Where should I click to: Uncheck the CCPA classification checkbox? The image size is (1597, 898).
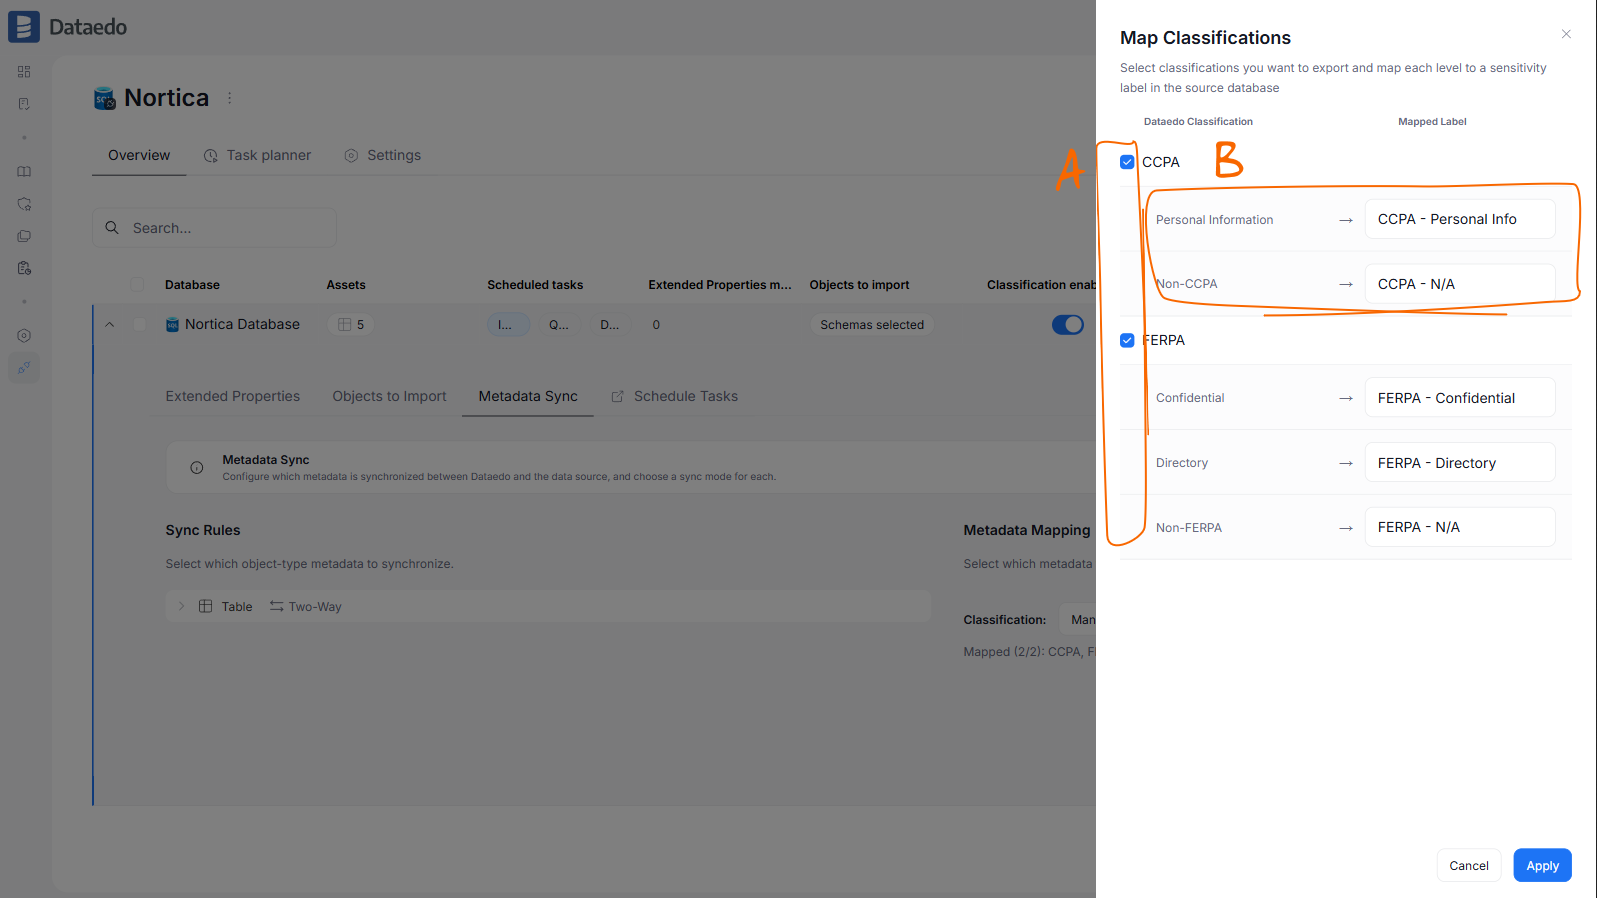click(x=1127, y=162)
